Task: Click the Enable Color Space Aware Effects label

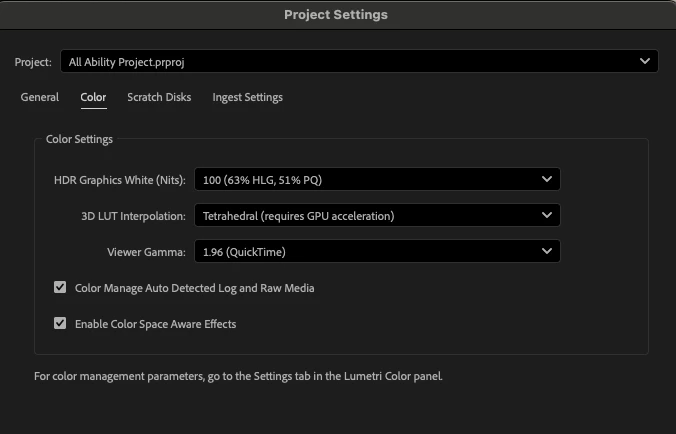Action: point(156,324)
